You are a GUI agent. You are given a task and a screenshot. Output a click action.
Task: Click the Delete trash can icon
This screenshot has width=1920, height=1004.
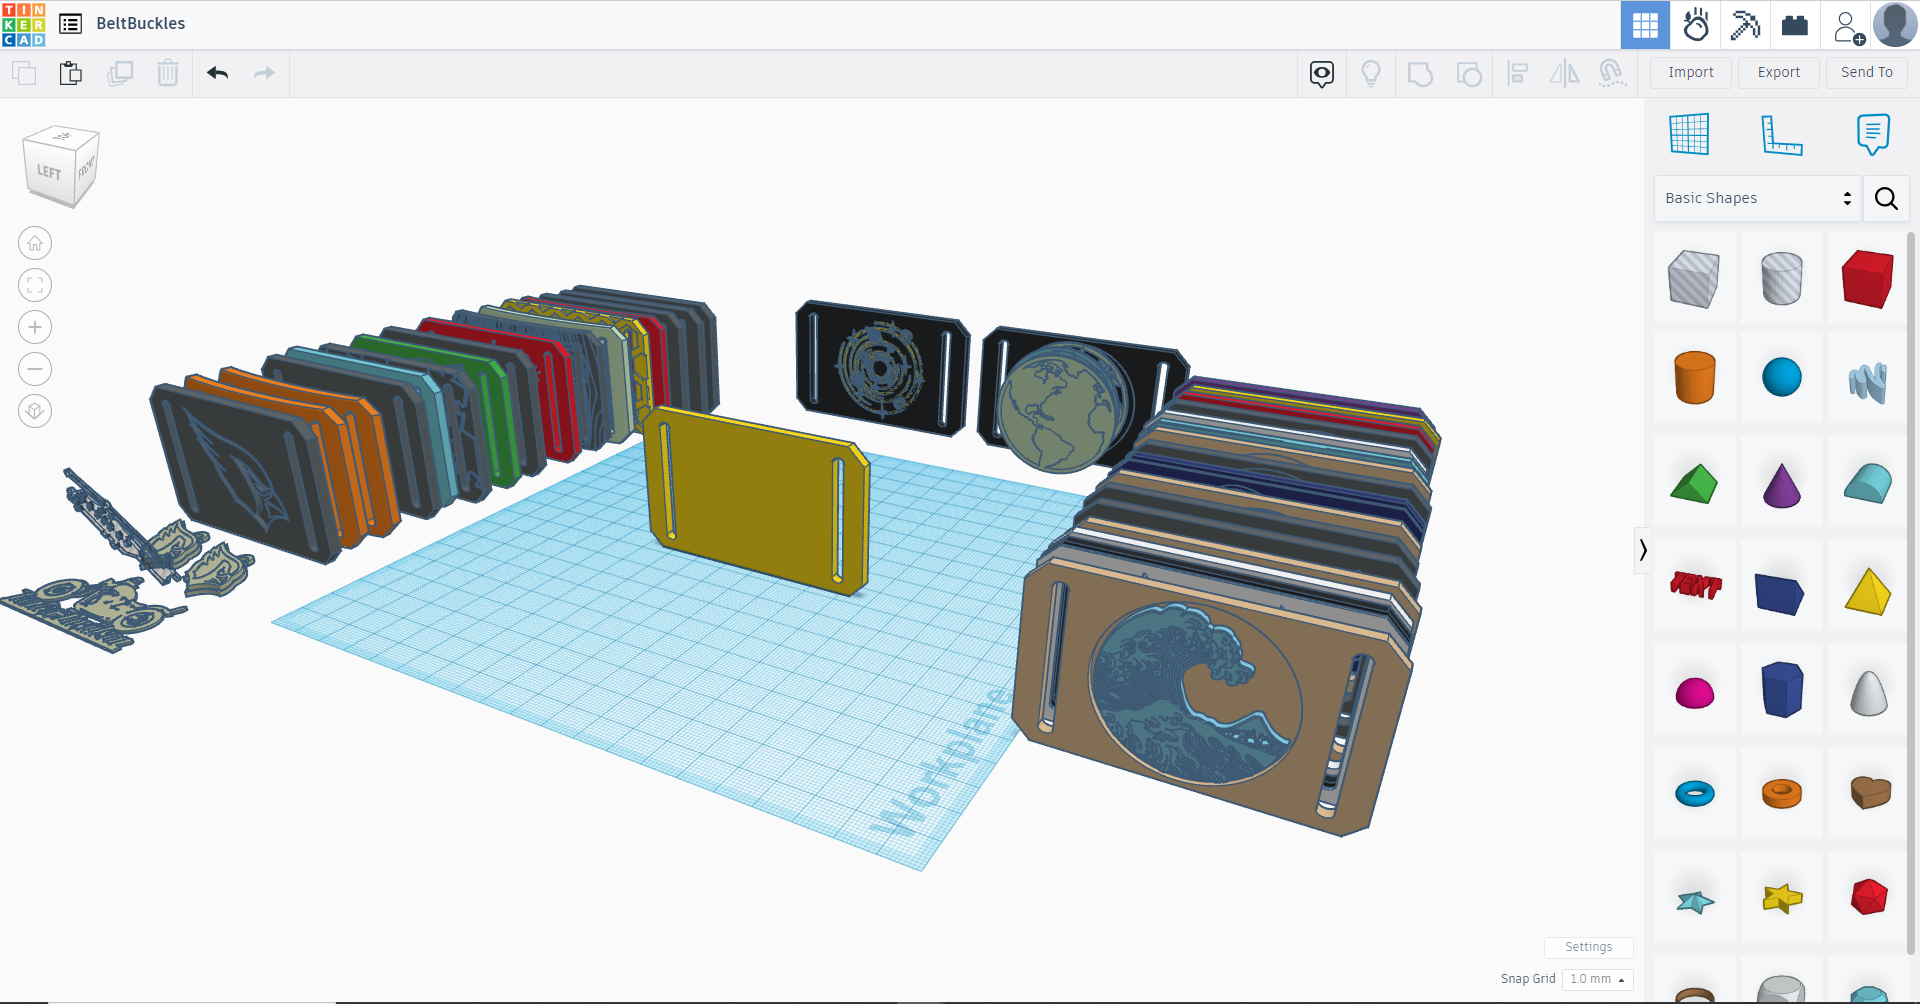(x=168, y=73)
